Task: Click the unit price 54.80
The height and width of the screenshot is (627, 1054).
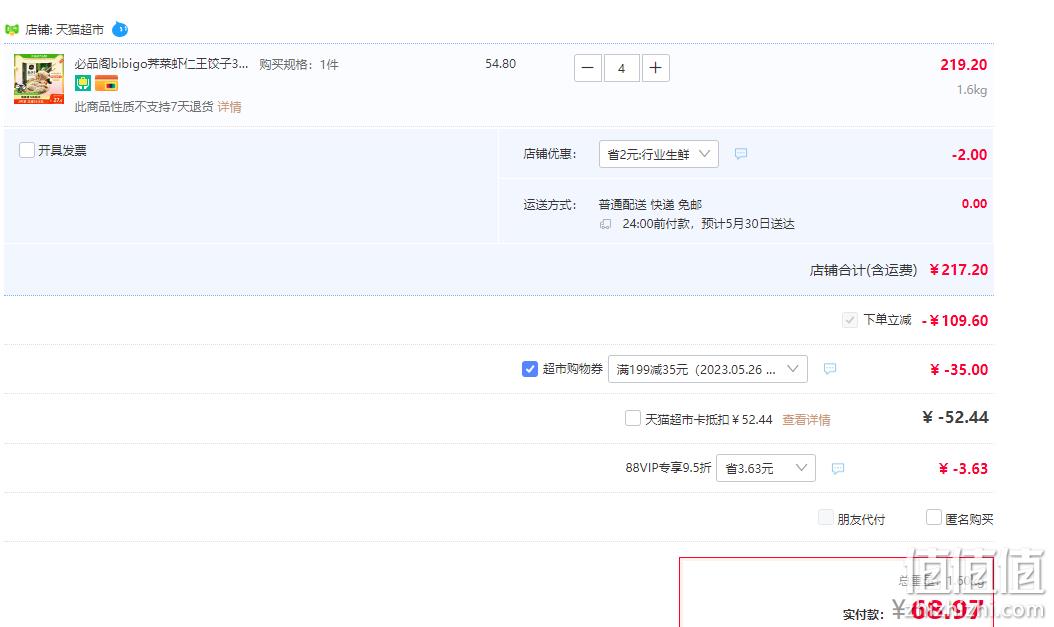Action: [501, 64]
